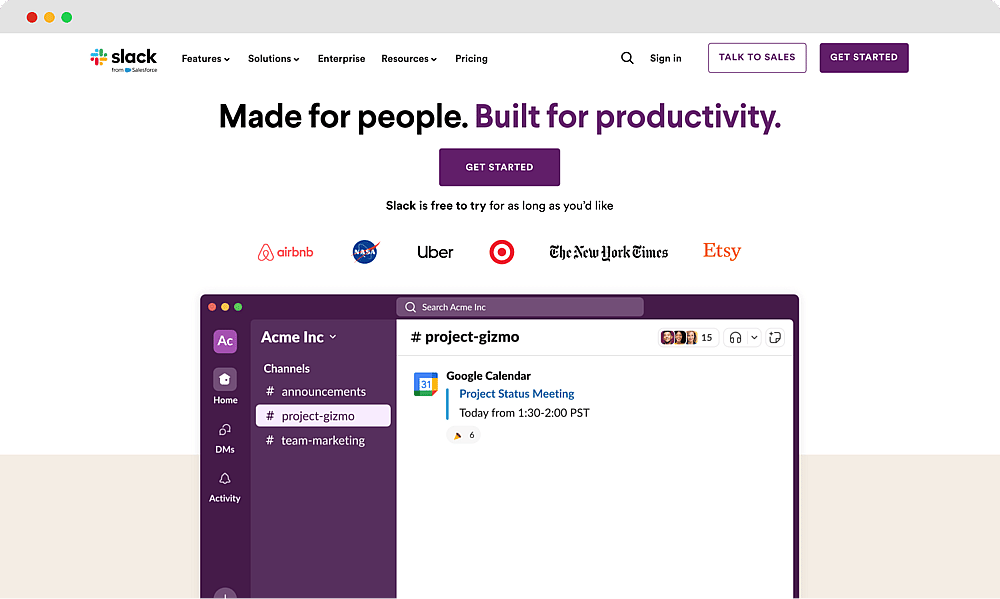
Task: Click the Channels section heading
Action: tap(286, 368)
